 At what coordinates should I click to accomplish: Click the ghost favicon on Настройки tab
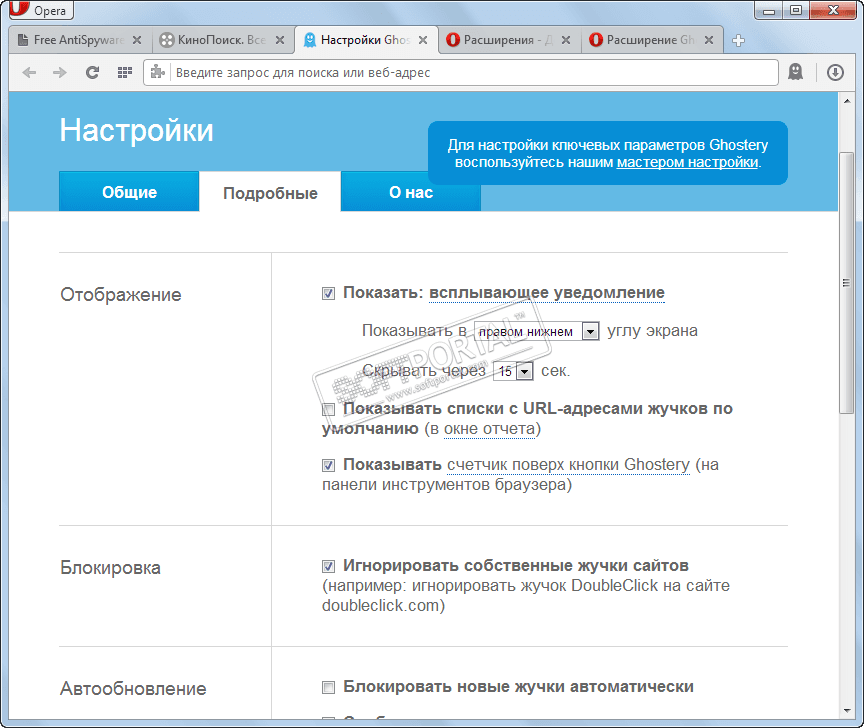(x=310, y=40)
